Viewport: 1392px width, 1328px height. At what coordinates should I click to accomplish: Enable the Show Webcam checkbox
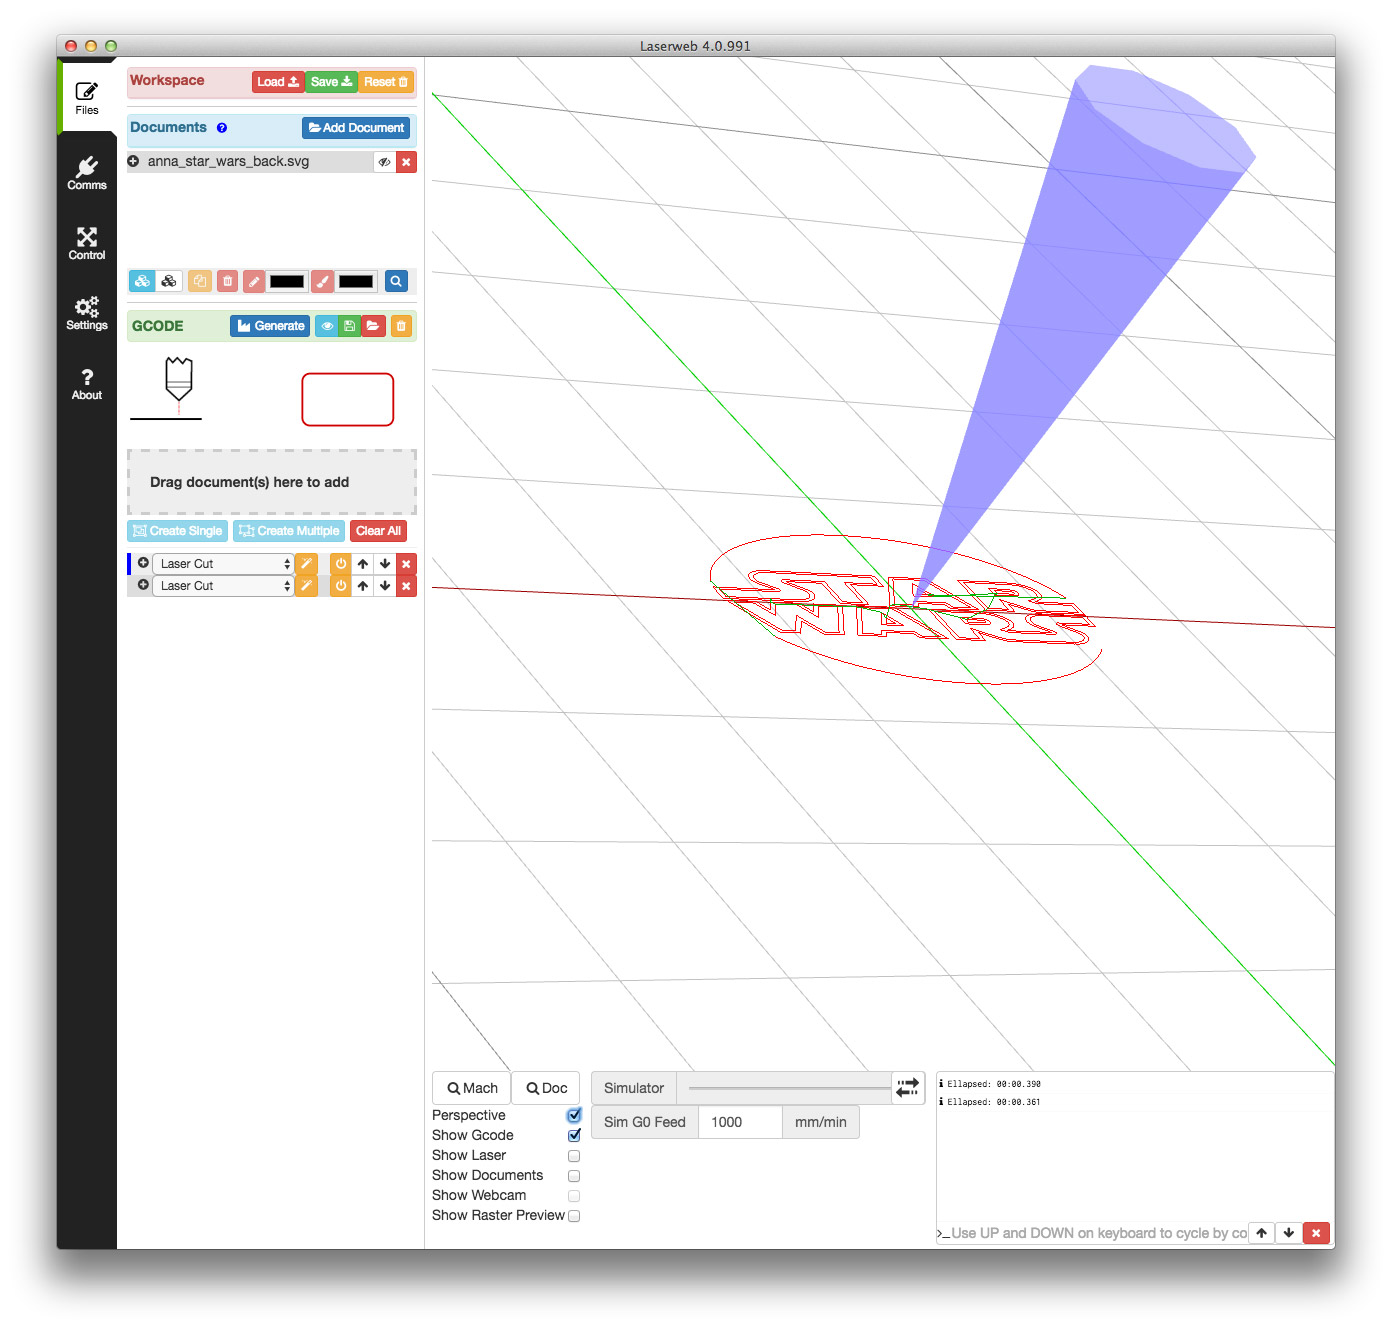click(x=574, y=1196)
